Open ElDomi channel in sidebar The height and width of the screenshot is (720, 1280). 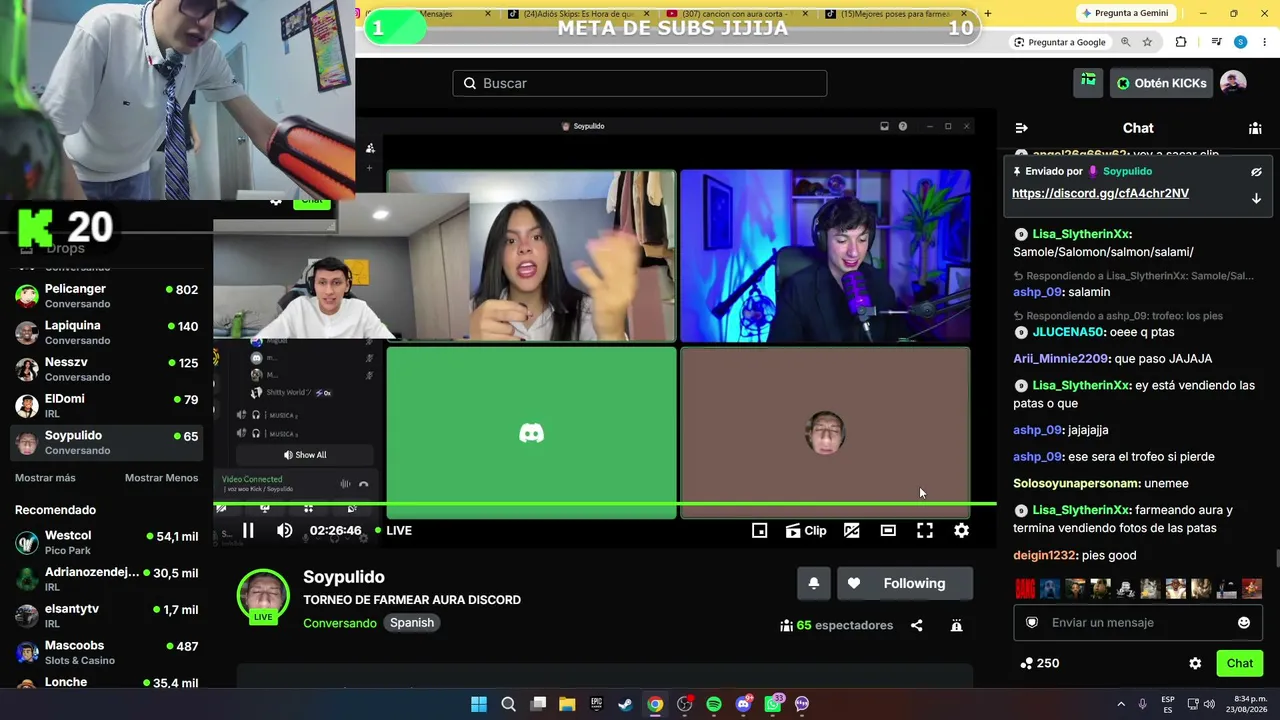coord(106,405)
